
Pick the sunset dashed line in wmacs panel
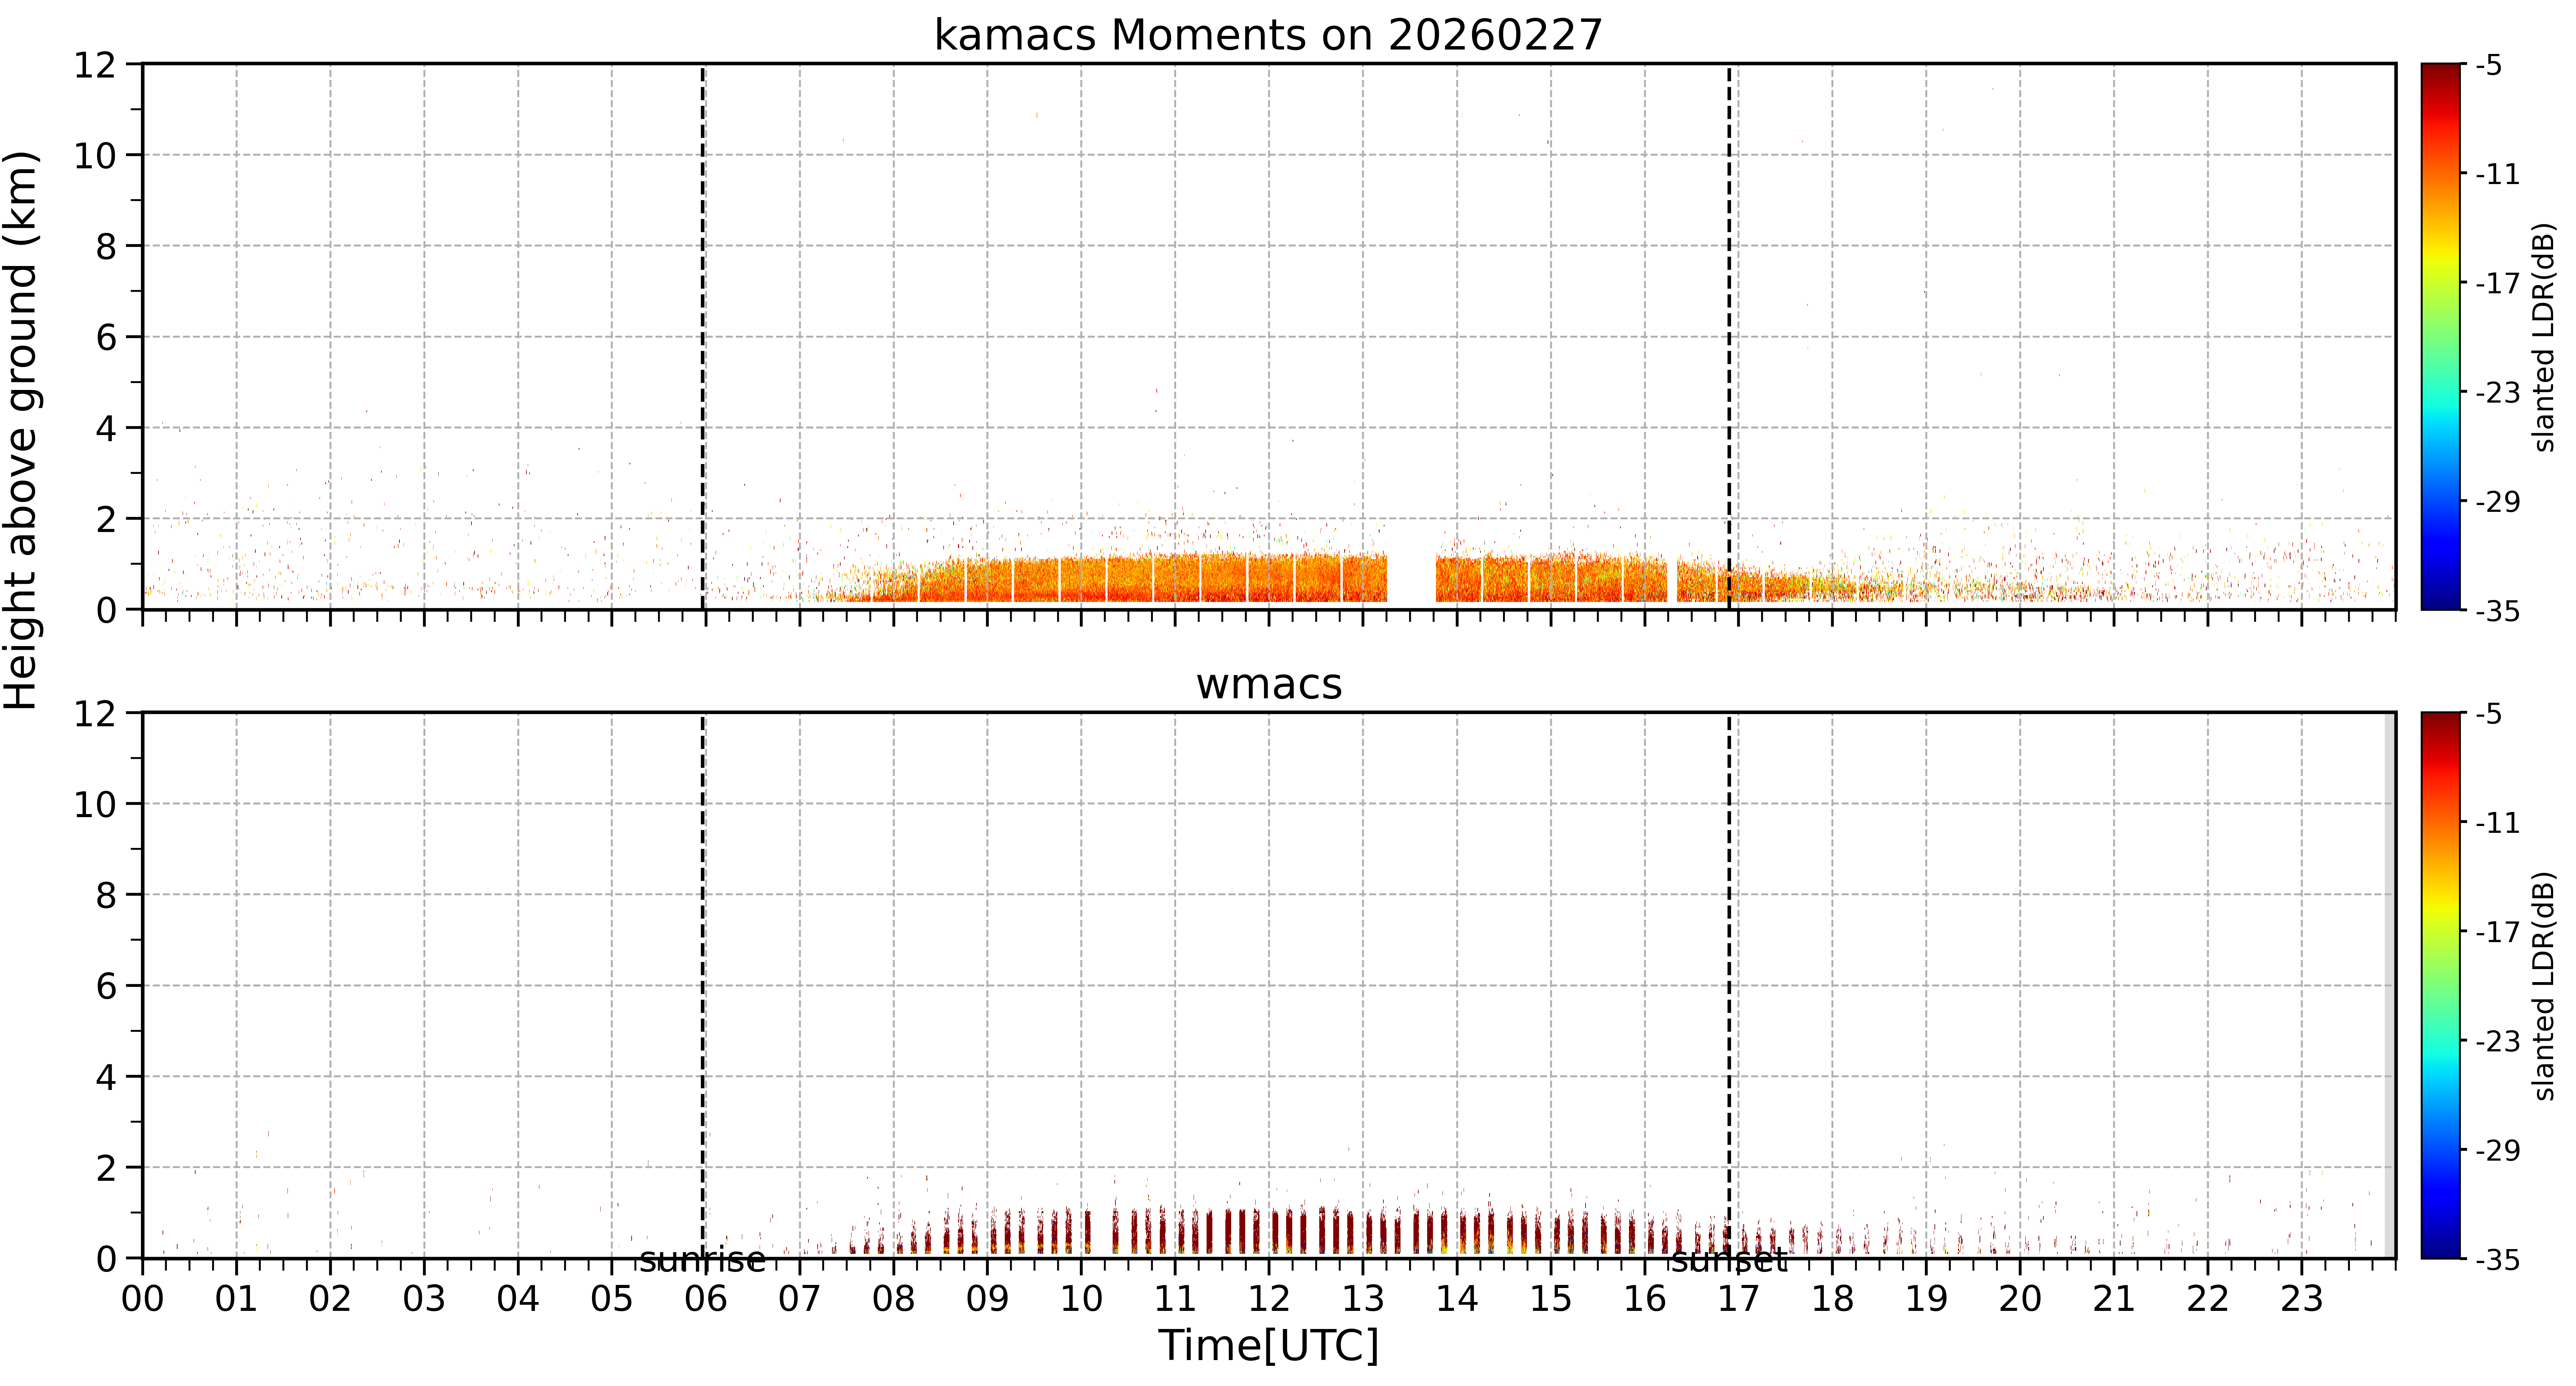[x=1729, y=985]
